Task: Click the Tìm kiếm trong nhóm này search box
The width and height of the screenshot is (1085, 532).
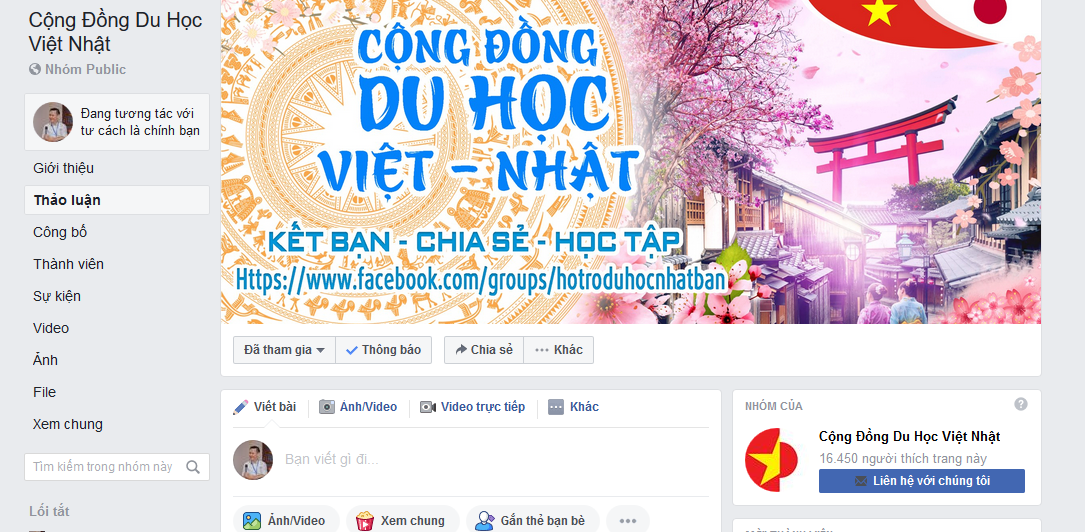Action: coord(105,467)
